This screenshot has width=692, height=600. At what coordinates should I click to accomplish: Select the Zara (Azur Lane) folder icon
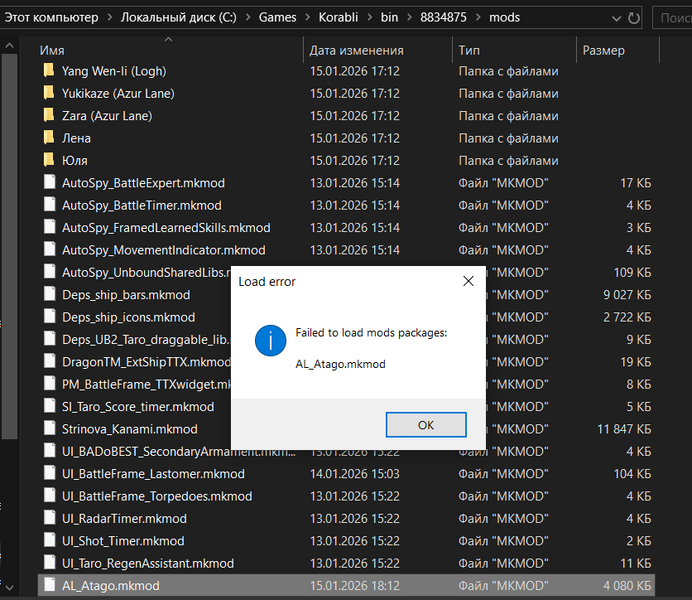pos(48,116)
